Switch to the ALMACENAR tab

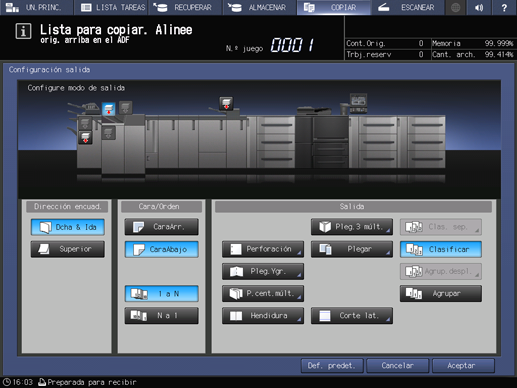click(x=260, y=7)
